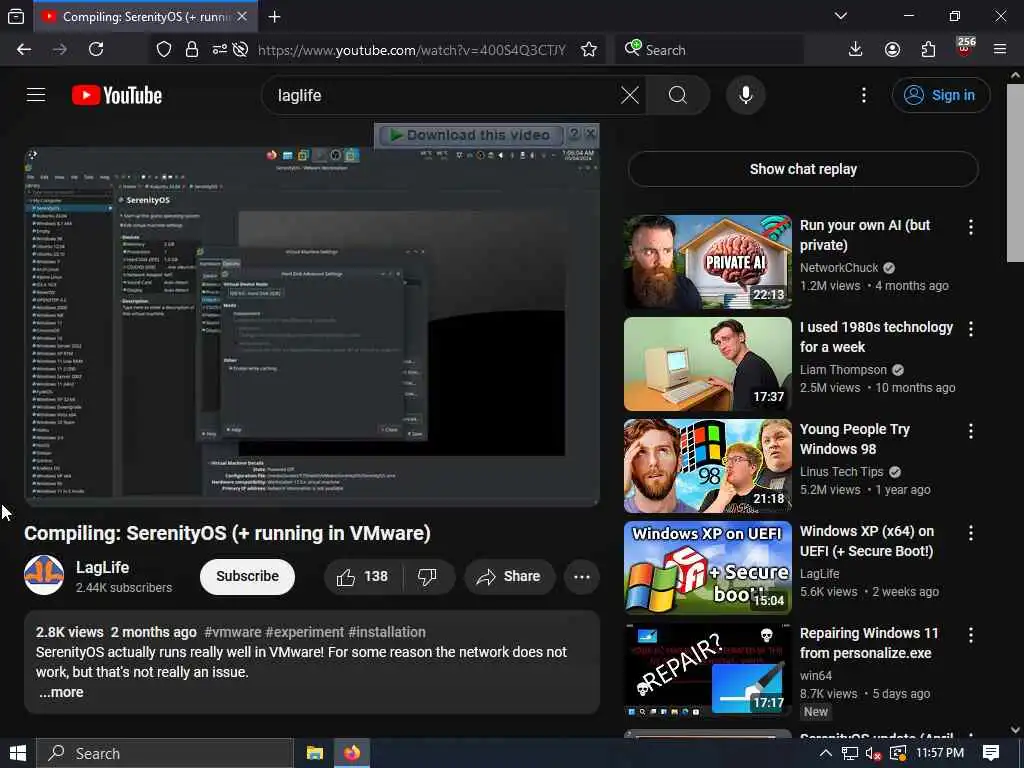Open Young People Try Windows 98 thumbnail
The image size is (1024, 768).
tap(707, 466)
